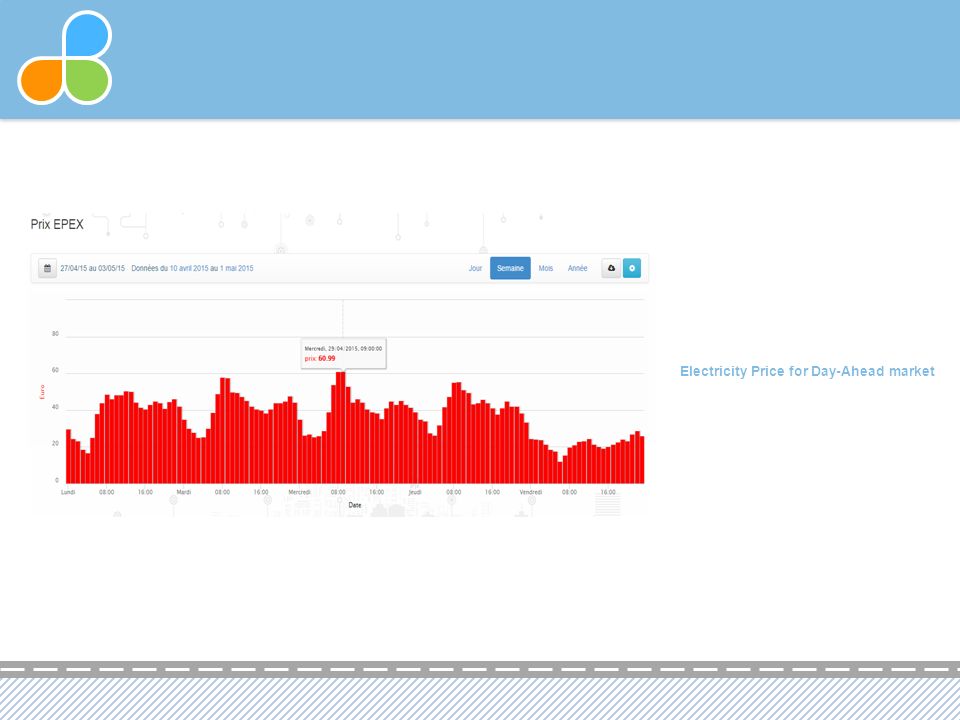The width and height of the screenshot is (960, 720).
Task: Click the Jeudi x-axis label
Action: [x=415, y=492]
